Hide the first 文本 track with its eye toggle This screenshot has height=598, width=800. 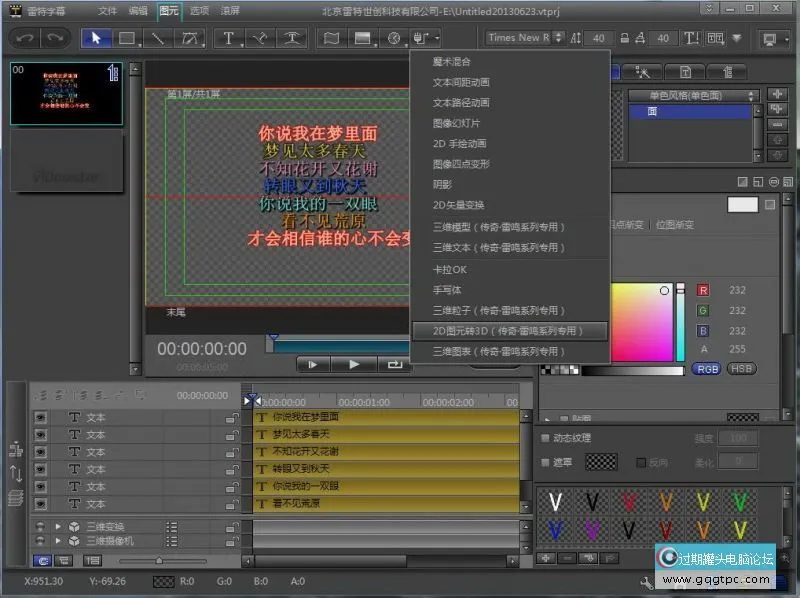point(41,417)
